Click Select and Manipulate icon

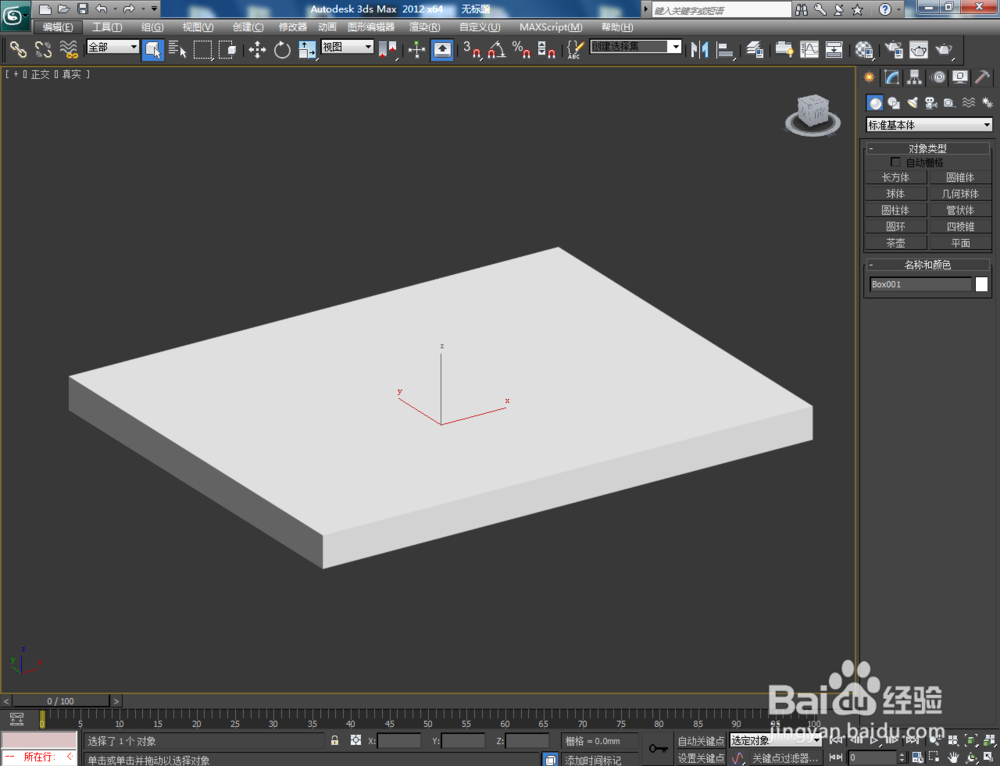[x=416, y=50]
